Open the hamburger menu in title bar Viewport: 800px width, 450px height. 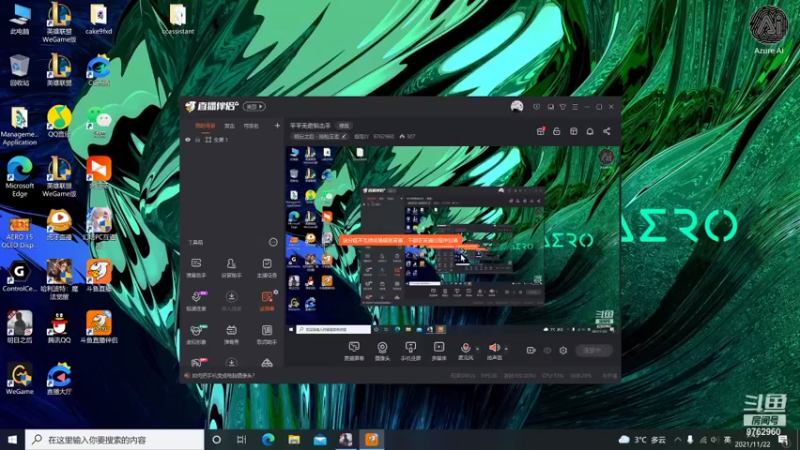point(575,107)
